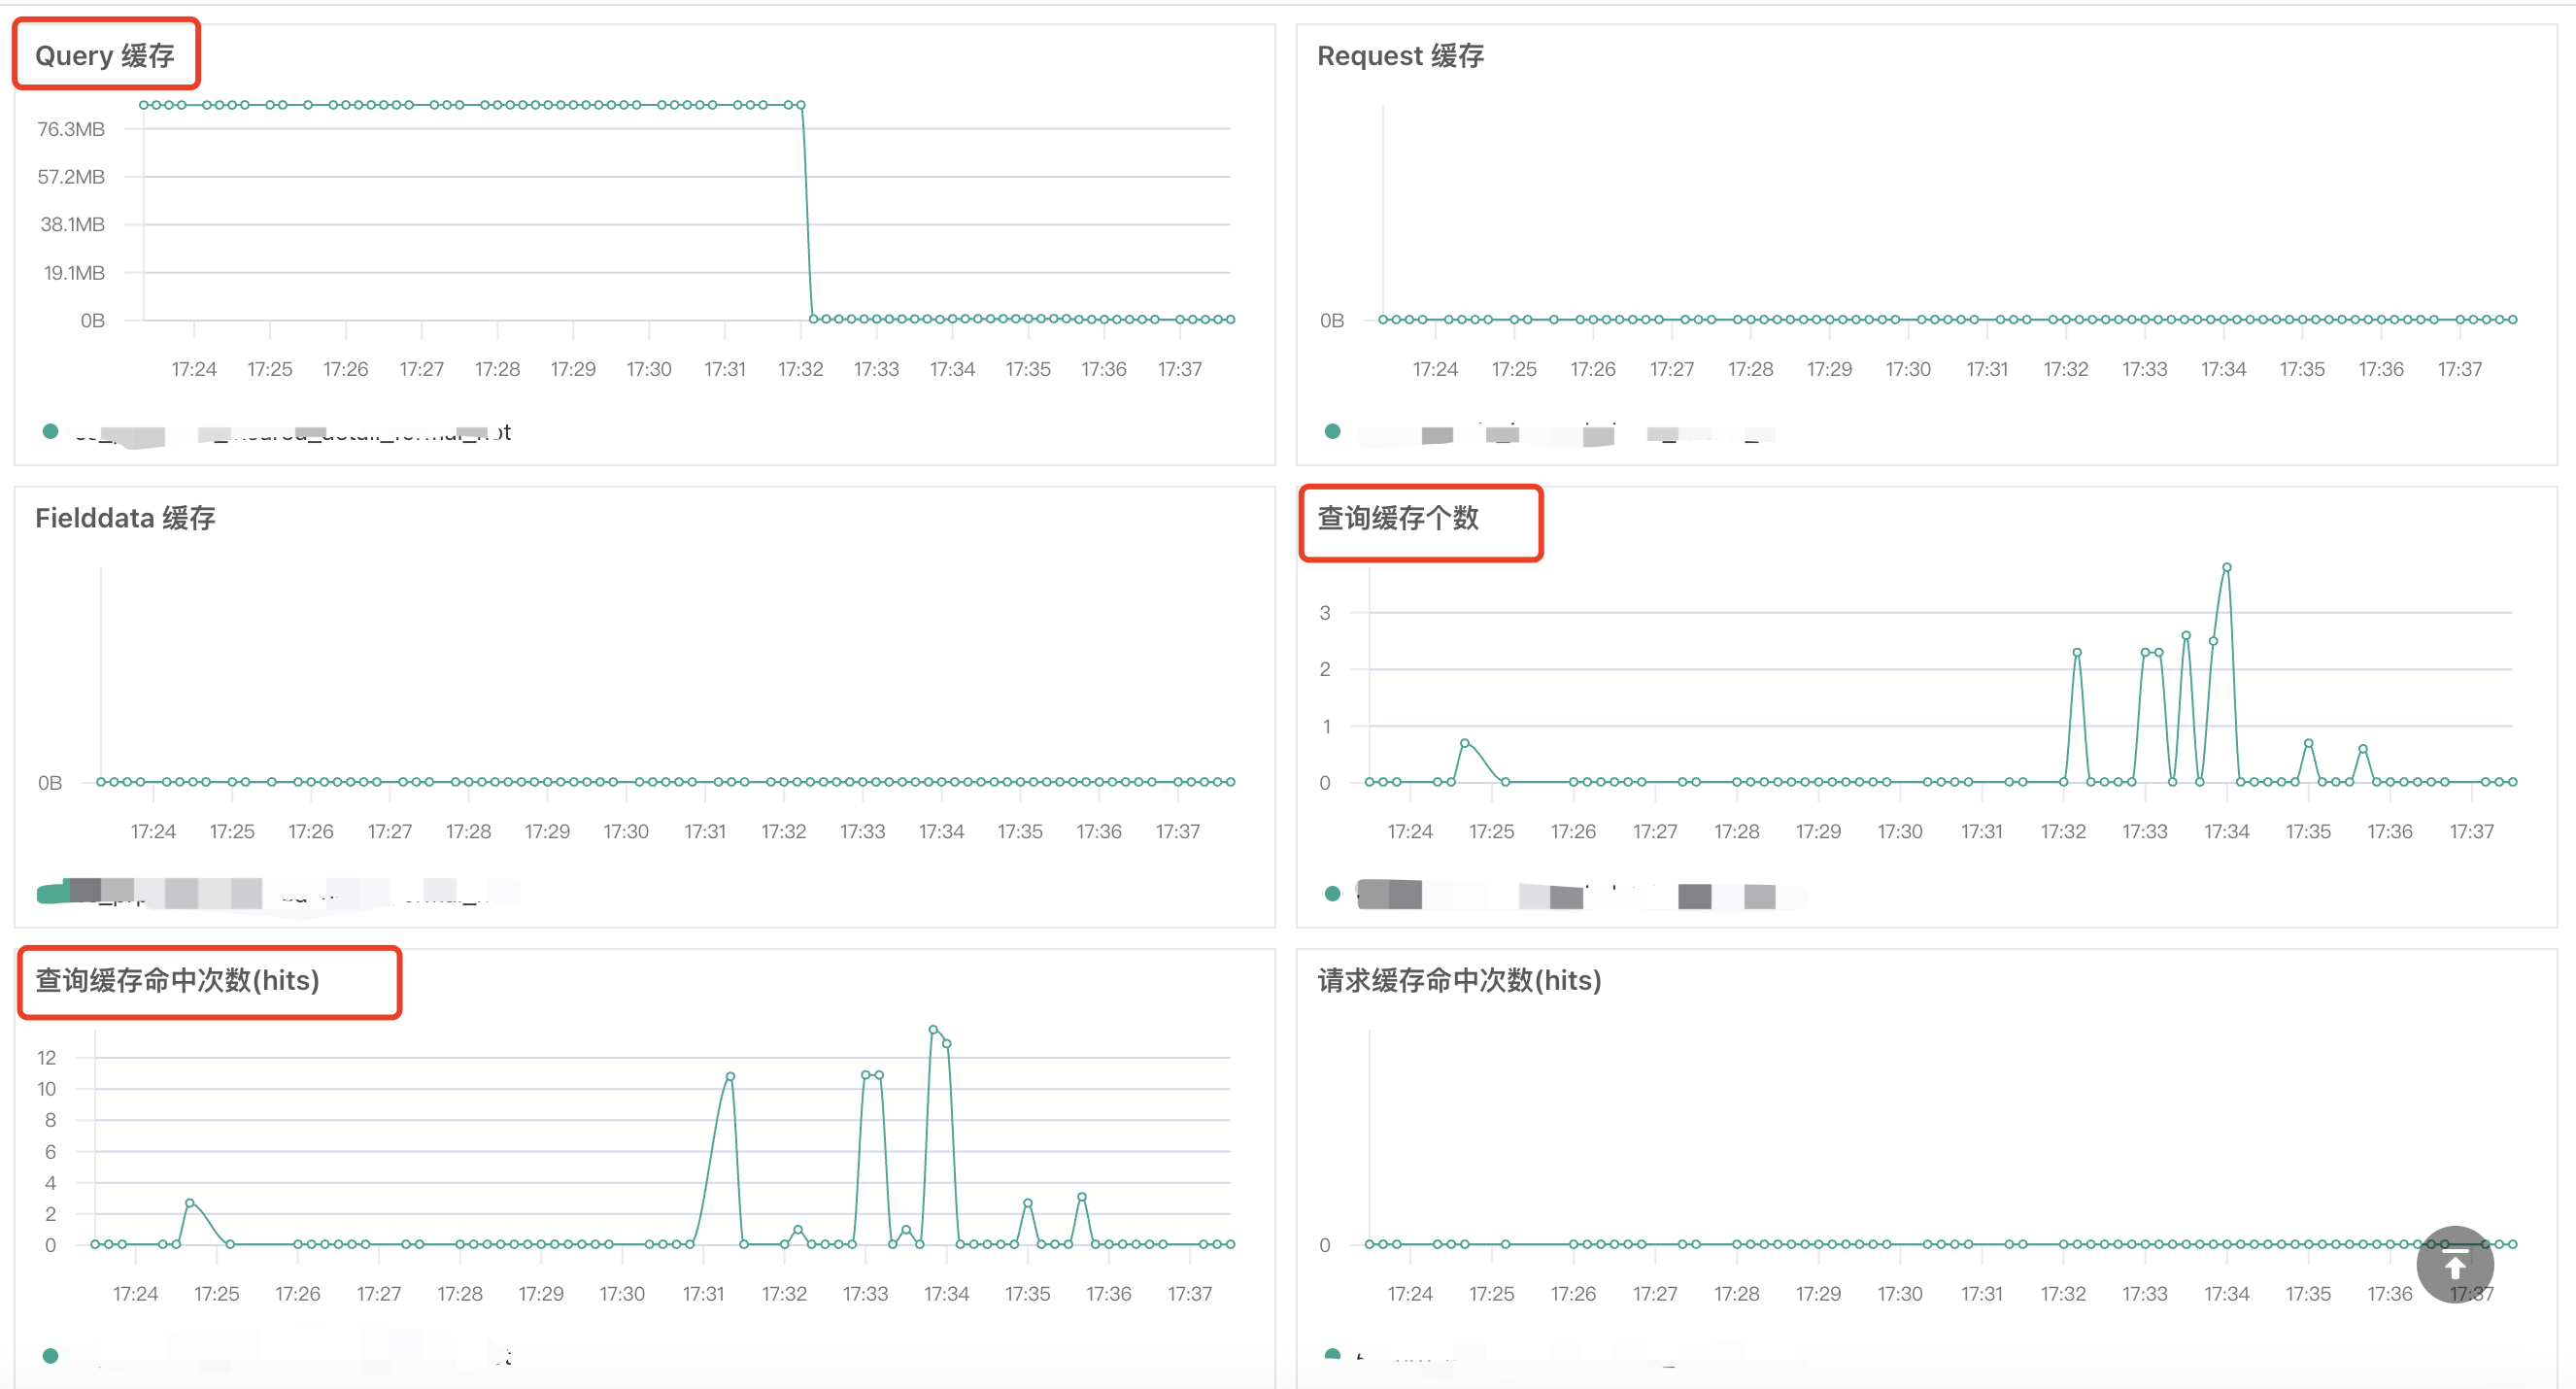Toggle the 查询缓存个数 chart legend dot
This screenshot has width=2576, height=1389.
click(1332, 893)
